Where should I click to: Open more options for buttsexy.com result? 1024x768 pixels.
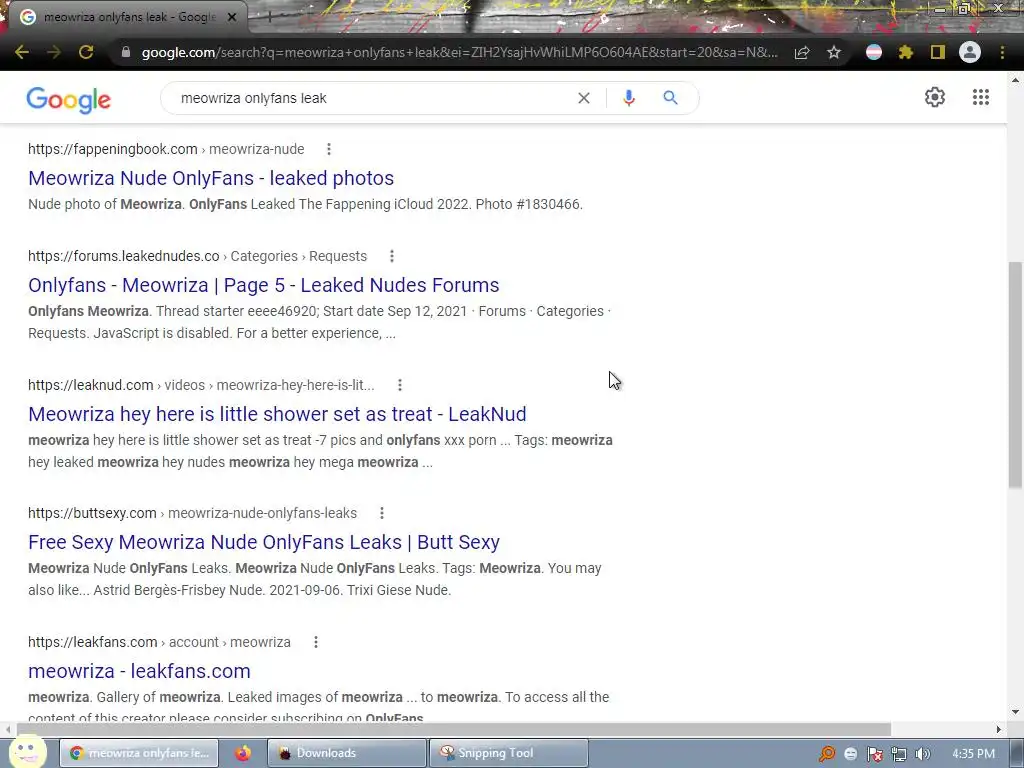pyautogui.click(x=382, y=513)
